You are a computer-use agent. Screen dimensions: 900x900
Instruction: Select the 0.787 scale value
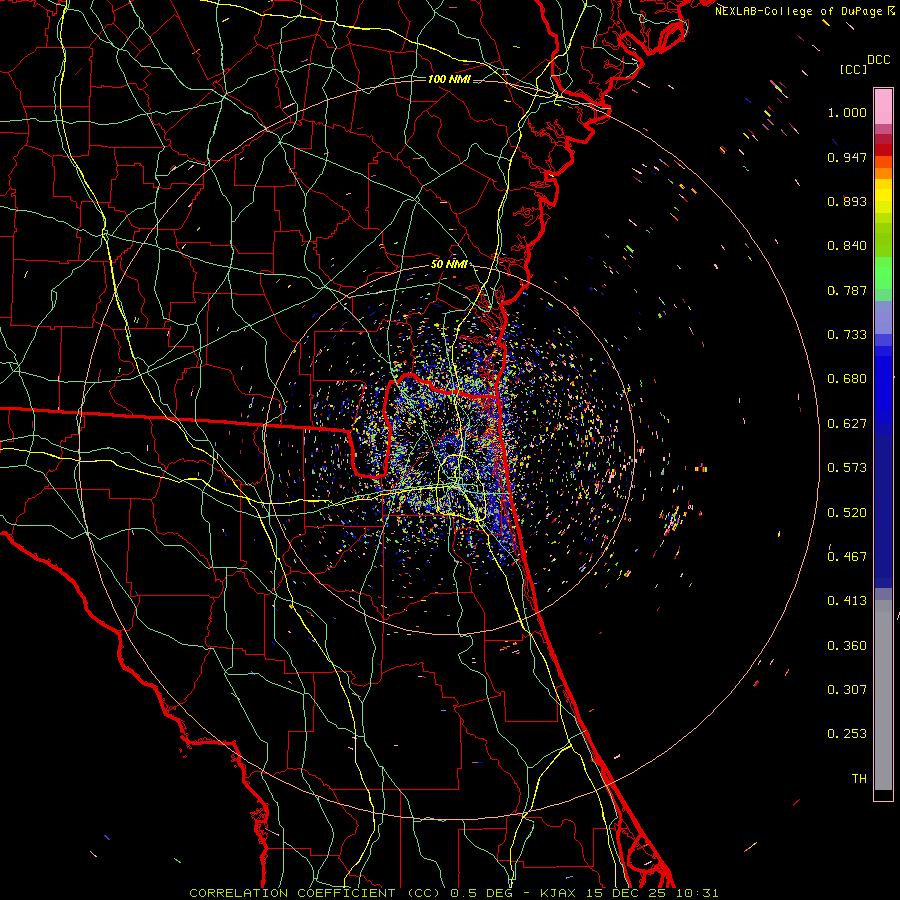click(847, 290)
